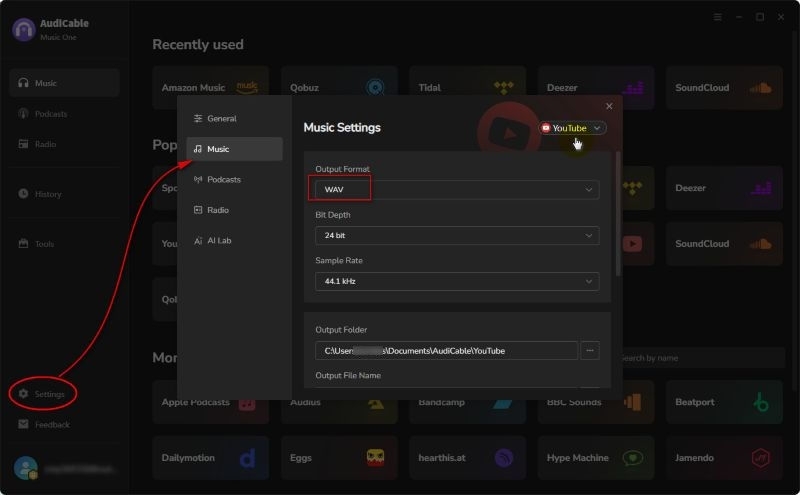Click the AI Lab icon
The width and height of the screenshot is (800, 495).
coord(198,240)
